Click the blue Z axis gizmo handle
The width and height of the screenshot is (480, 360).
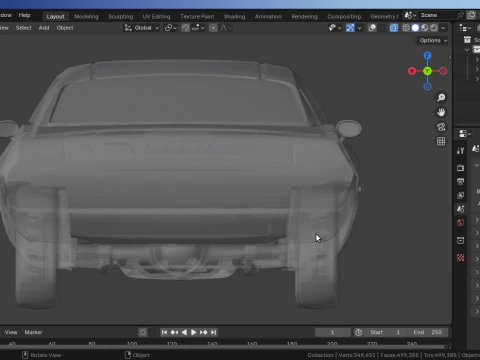tap(427, 55)
